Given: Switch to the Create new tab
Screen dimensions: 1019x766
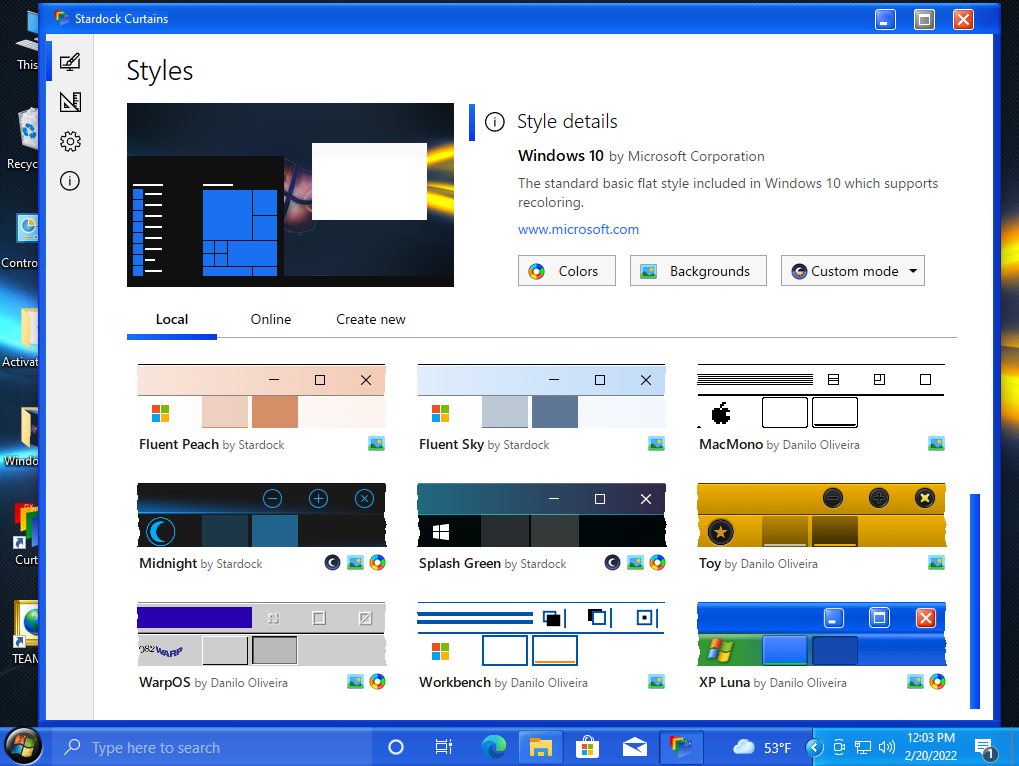Looking at the screenshot, I should pos(370,320).
